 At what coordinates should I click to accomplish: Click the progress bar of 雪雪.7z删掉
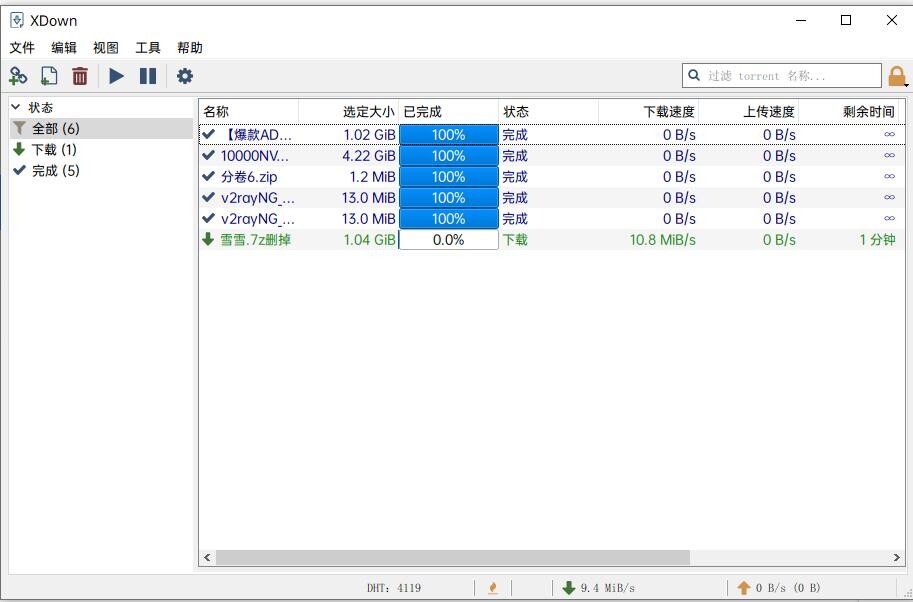[x=448, y=240]
